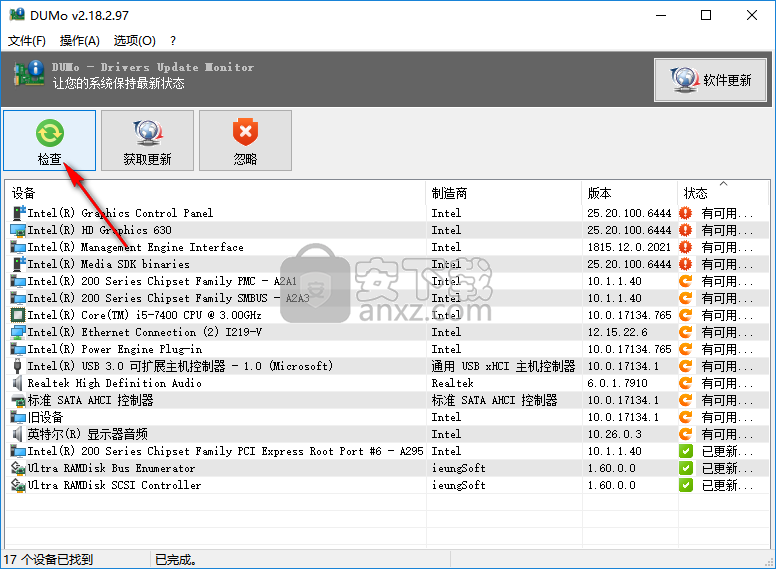Select Intel(R) Media SDK binaries device name
This screenshot has height=569, width=776.
click(108, 264)
